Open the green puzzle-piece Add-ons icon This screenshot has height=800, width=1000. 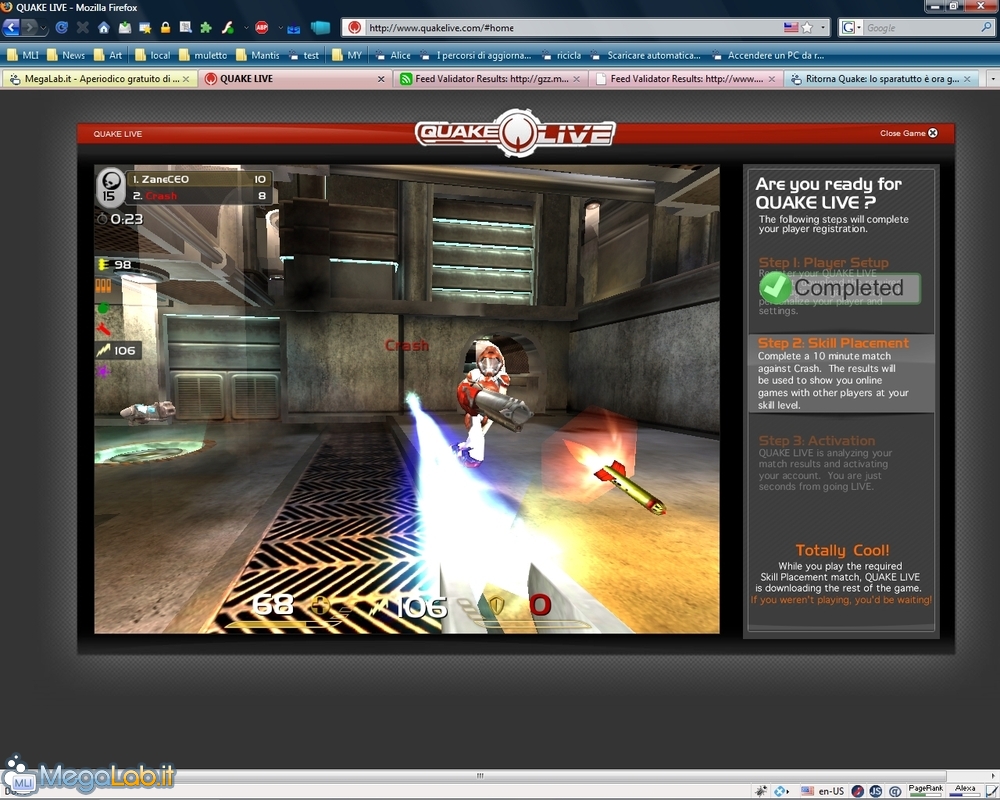206,27
